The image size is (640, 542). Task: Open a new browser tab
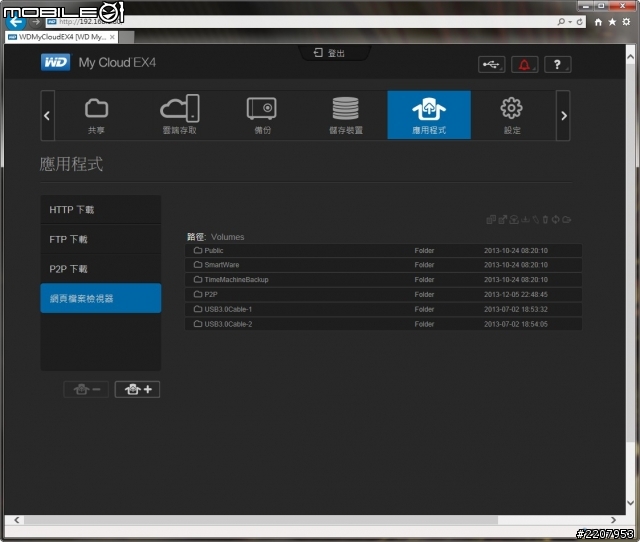(x=127, y=37)
